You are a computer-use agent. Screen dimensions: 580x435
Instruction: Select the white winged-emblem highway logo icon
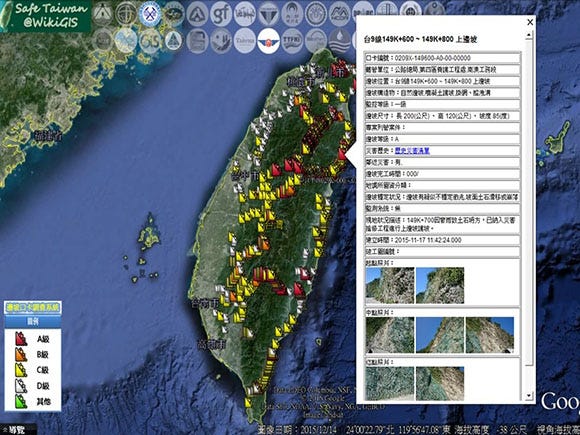point(269,40)
